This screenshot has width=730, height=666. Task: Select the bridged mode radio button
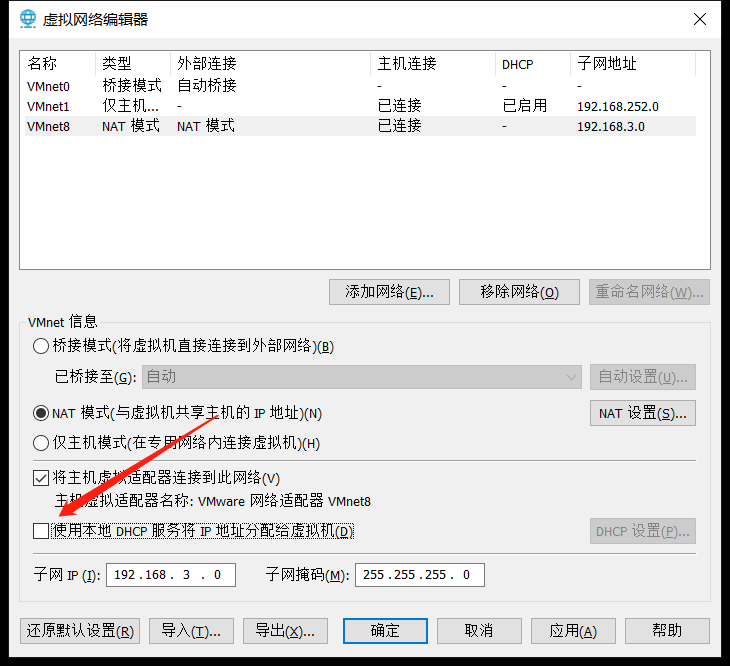(41, 347)
